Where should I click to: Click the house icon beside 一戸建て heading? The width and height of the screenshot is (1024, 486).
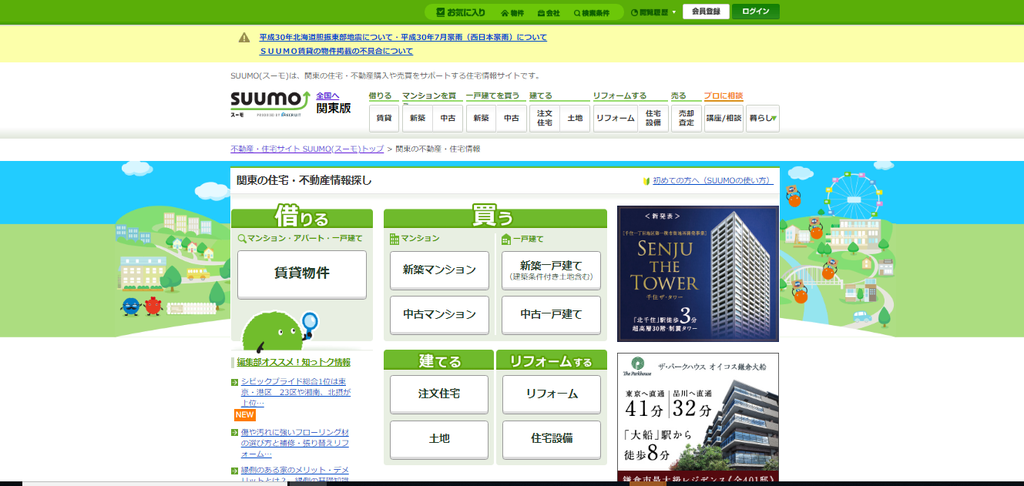click(505, 239)
